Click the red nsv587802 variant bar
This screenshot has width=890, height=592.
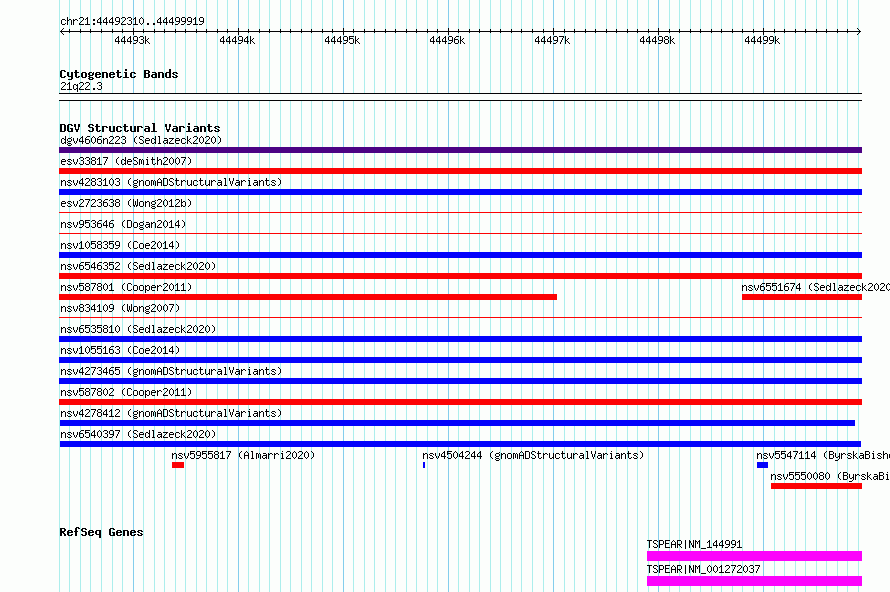460,402
